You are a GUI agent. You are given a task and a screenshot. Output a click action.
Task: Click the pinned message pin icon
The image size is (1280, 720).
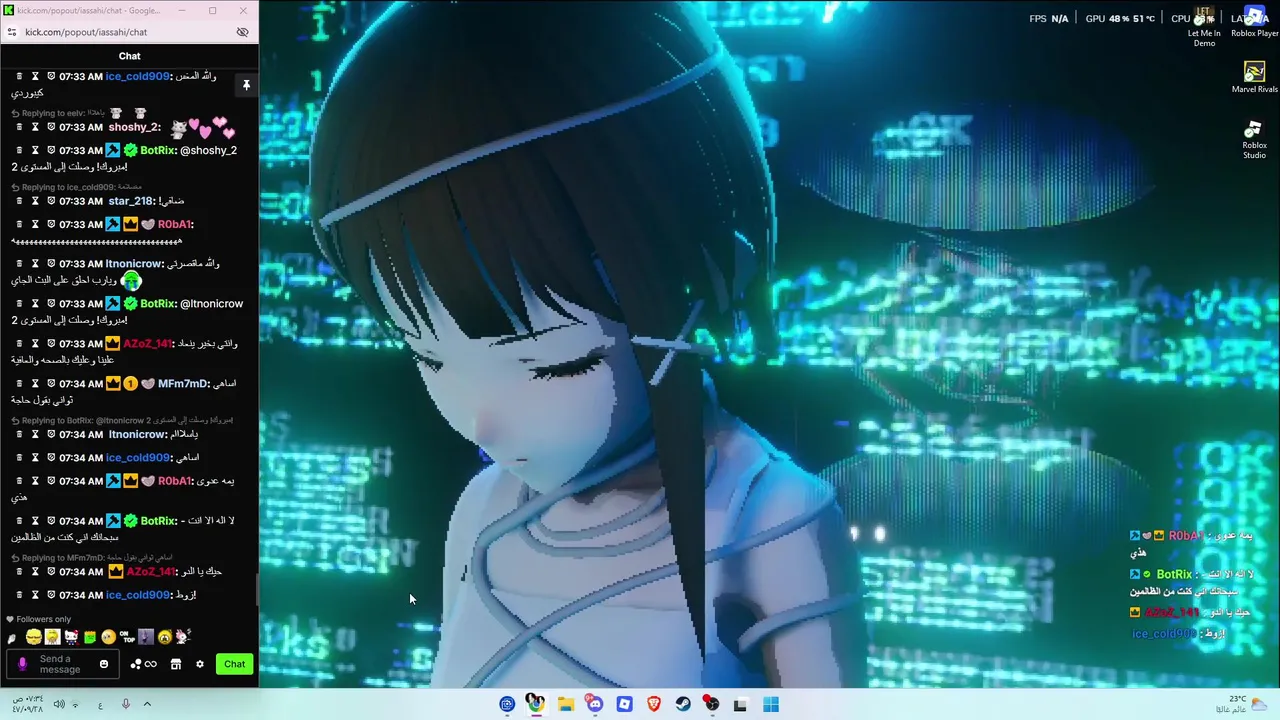click(x=246, y=86)
